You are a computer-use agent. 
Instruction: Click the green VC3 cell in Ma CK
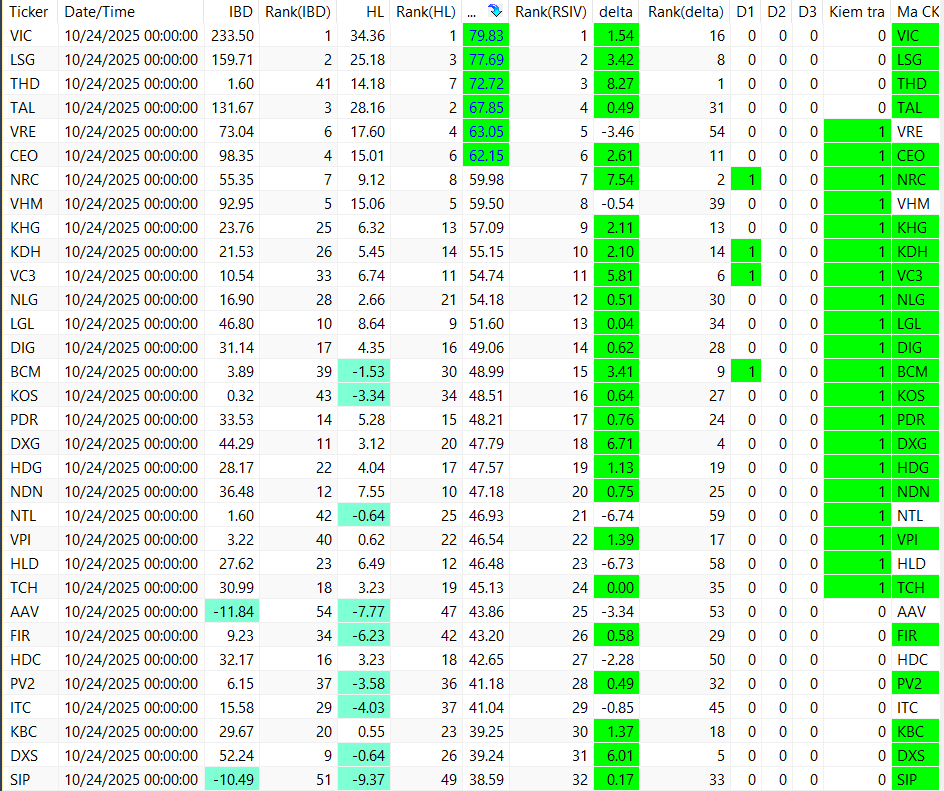click(x=915, y=276)
